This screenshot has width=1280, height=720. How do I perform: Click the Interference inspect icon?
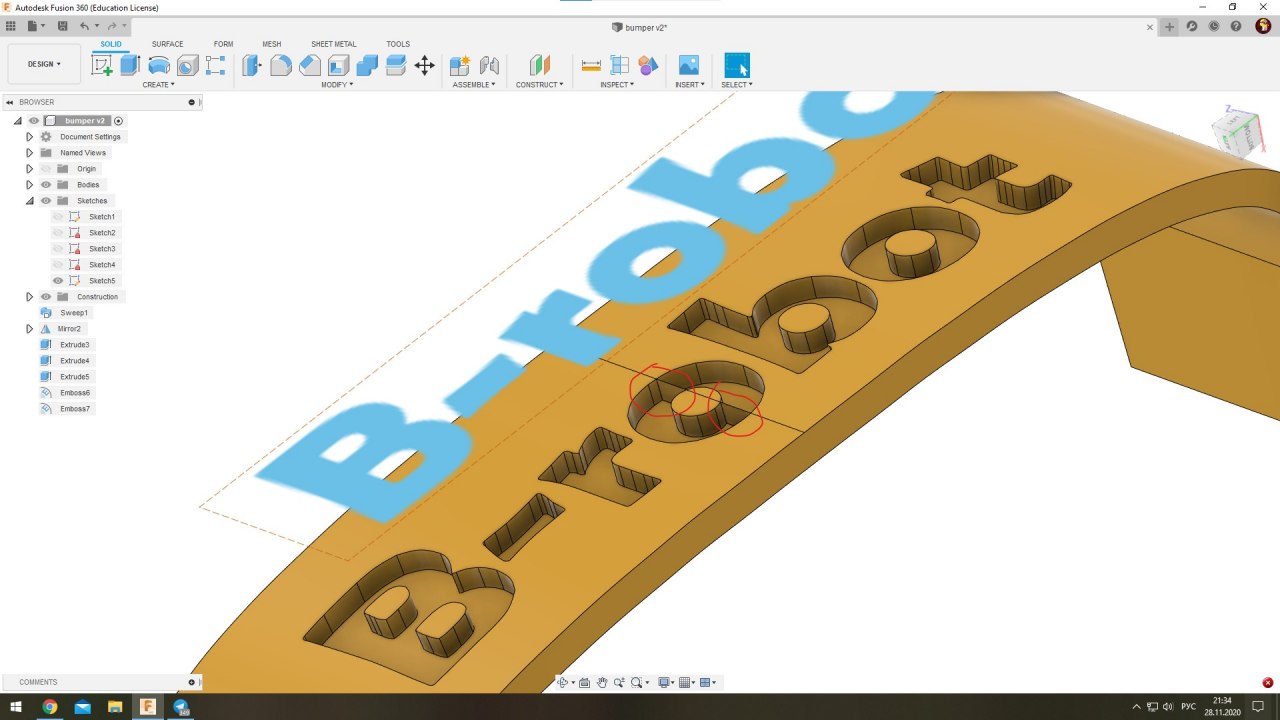pyautogui.click(x=620, y=66)
